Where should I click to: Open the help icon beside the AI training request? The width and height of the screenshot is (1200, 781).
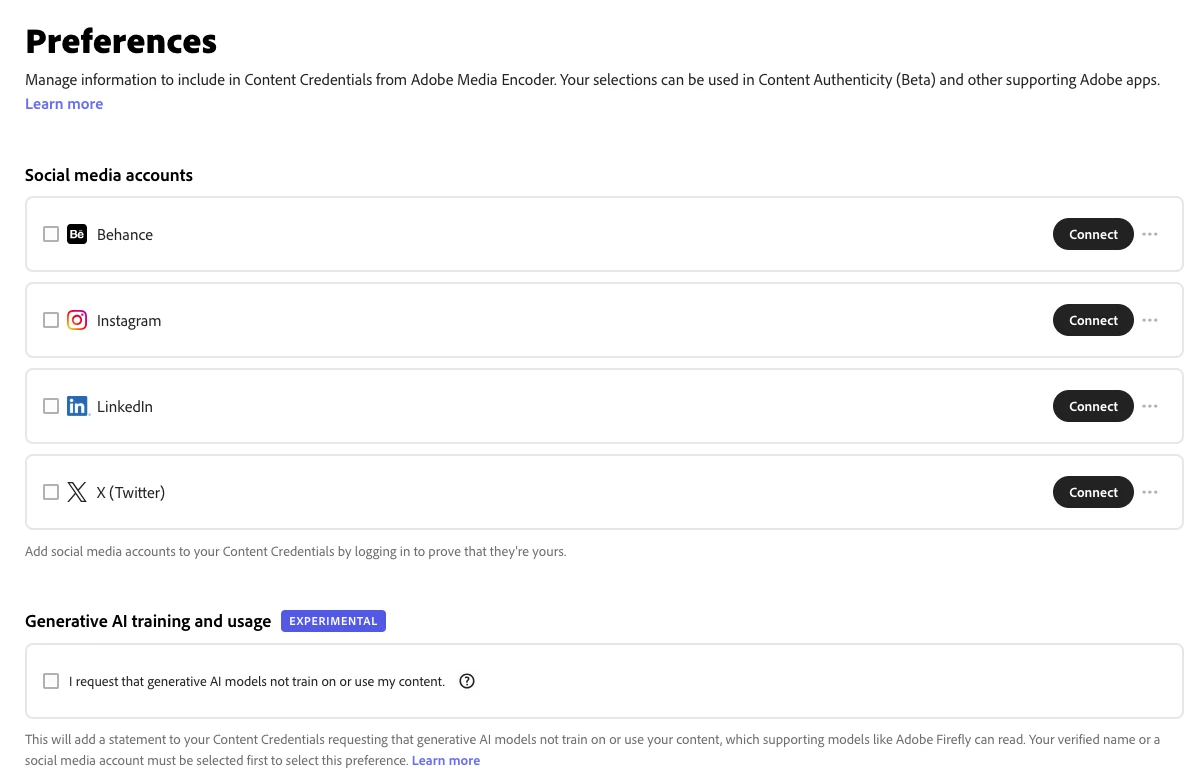tap(467, 681)
